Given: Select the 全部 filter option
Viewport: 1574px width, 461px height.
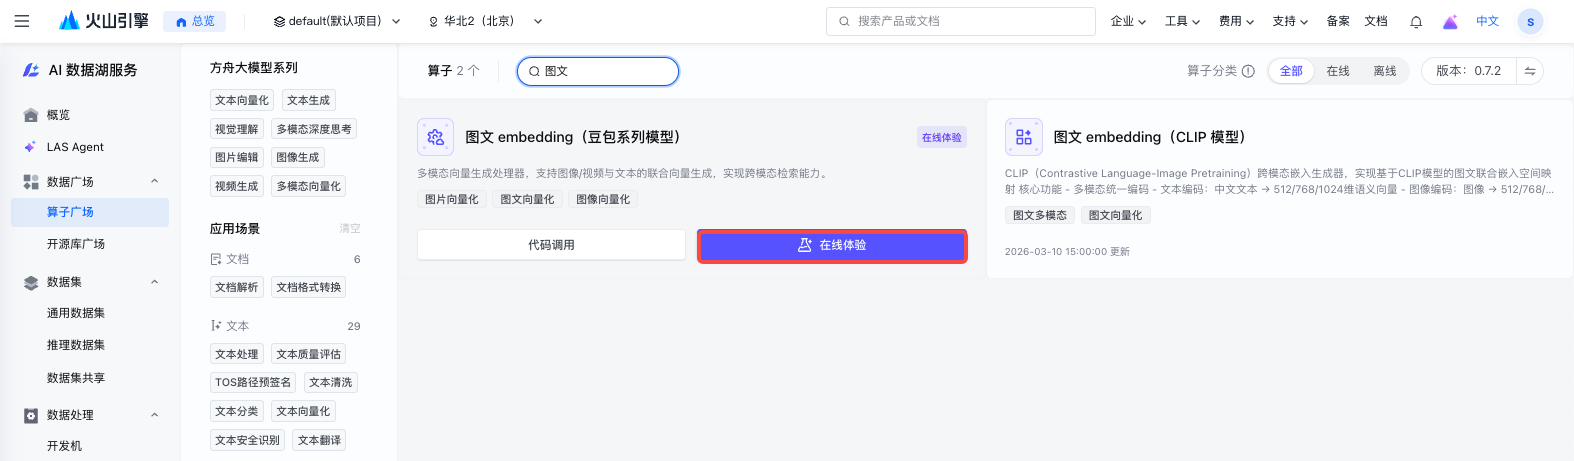Looking at the screenshot, I should (x=1291, y=71).
